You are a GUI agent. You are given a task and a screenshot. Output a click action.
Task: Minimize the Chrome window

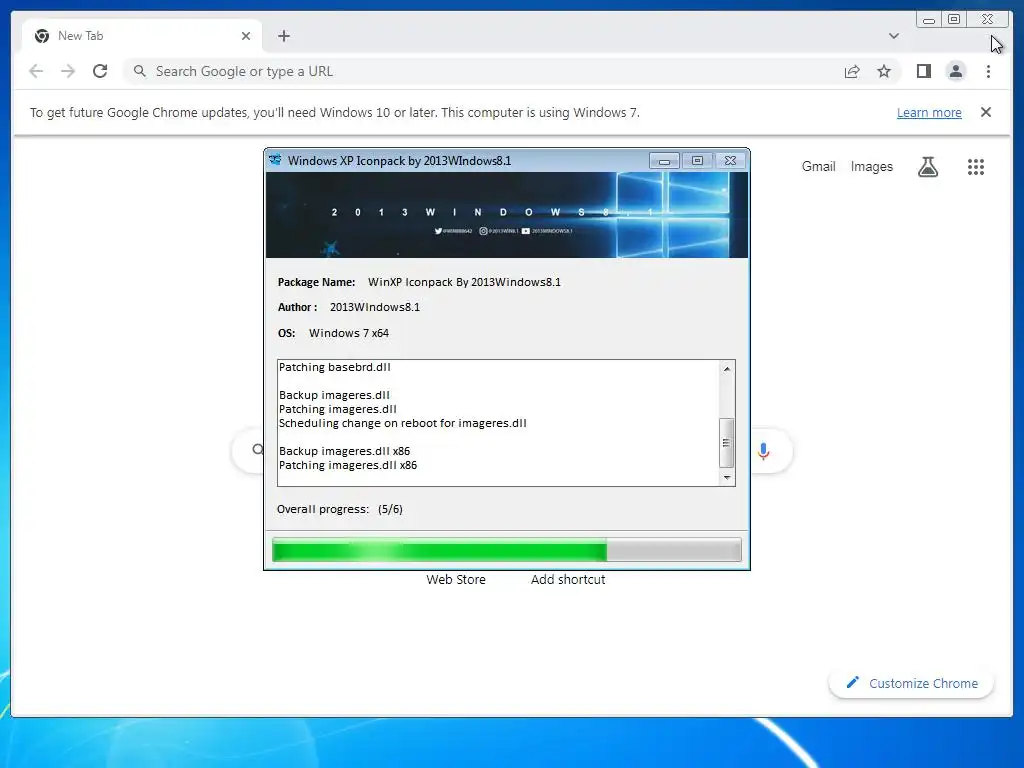click(929, 20)
